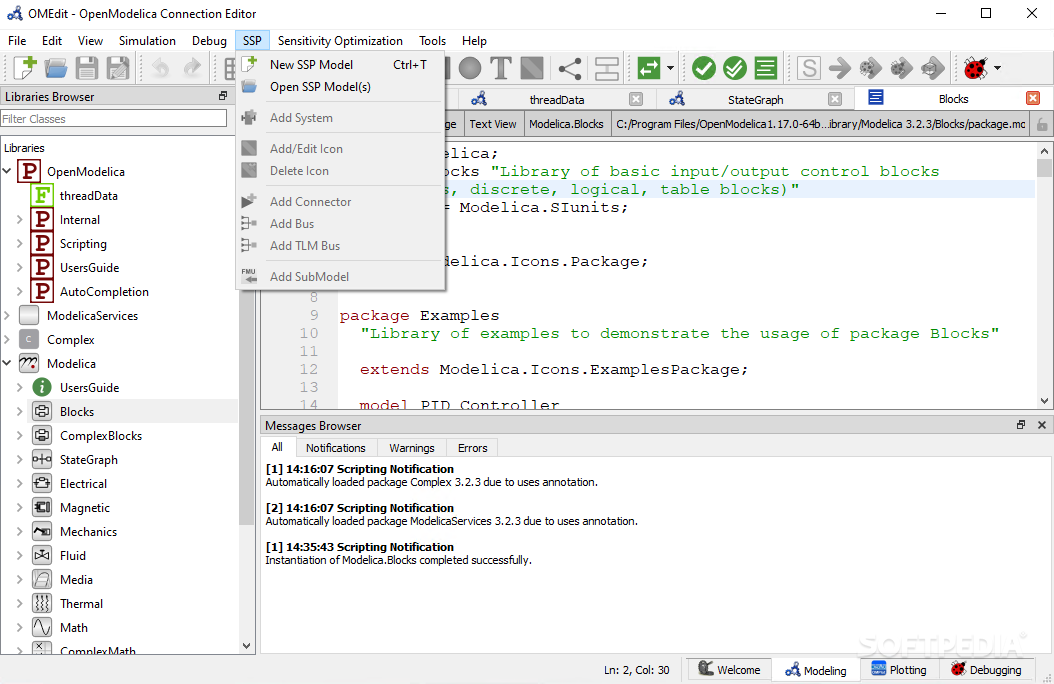Show only Warnings in the Messages Browser
Viewport: 1054px width, 684px height.
pyautogui.click(x=411, y=447)
